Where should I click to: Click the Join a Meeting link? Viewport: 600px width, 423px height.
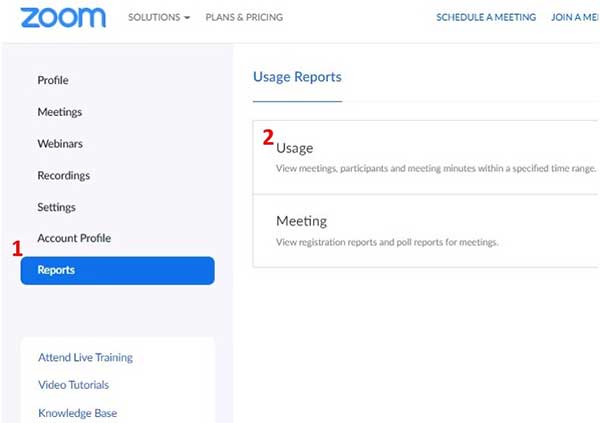(x=575, y=18)
